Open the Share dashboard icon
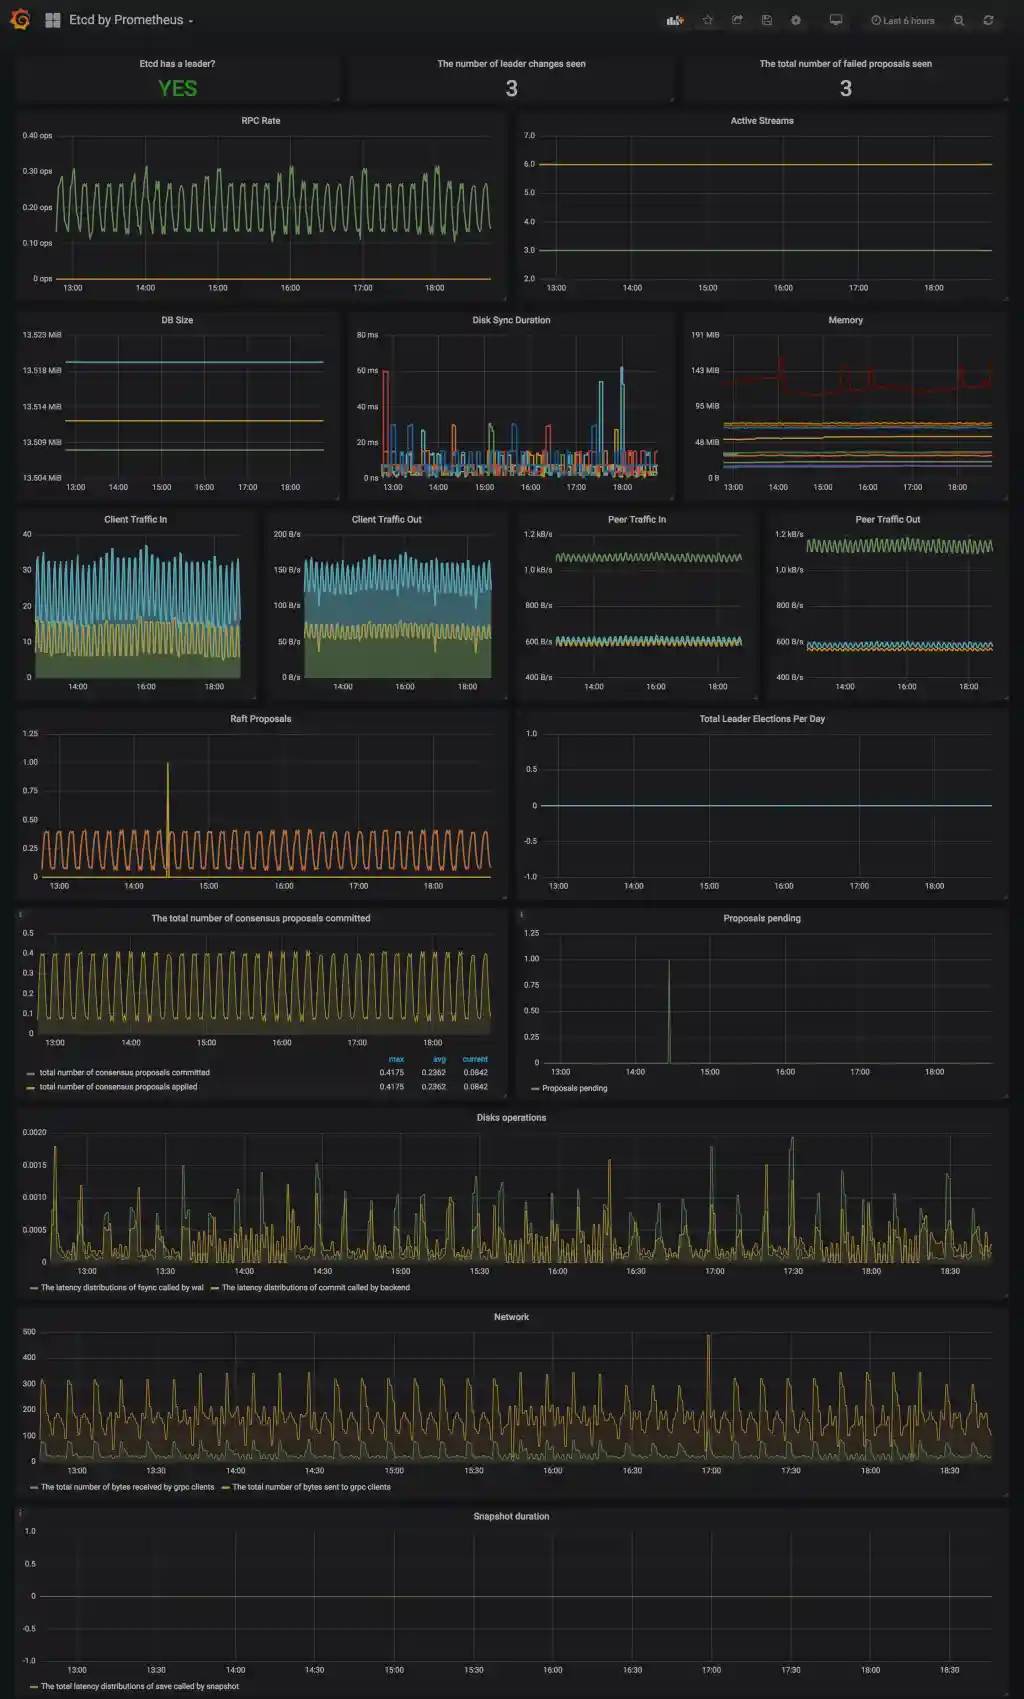Screen dimensions: 1024x1699 [737, 20]
